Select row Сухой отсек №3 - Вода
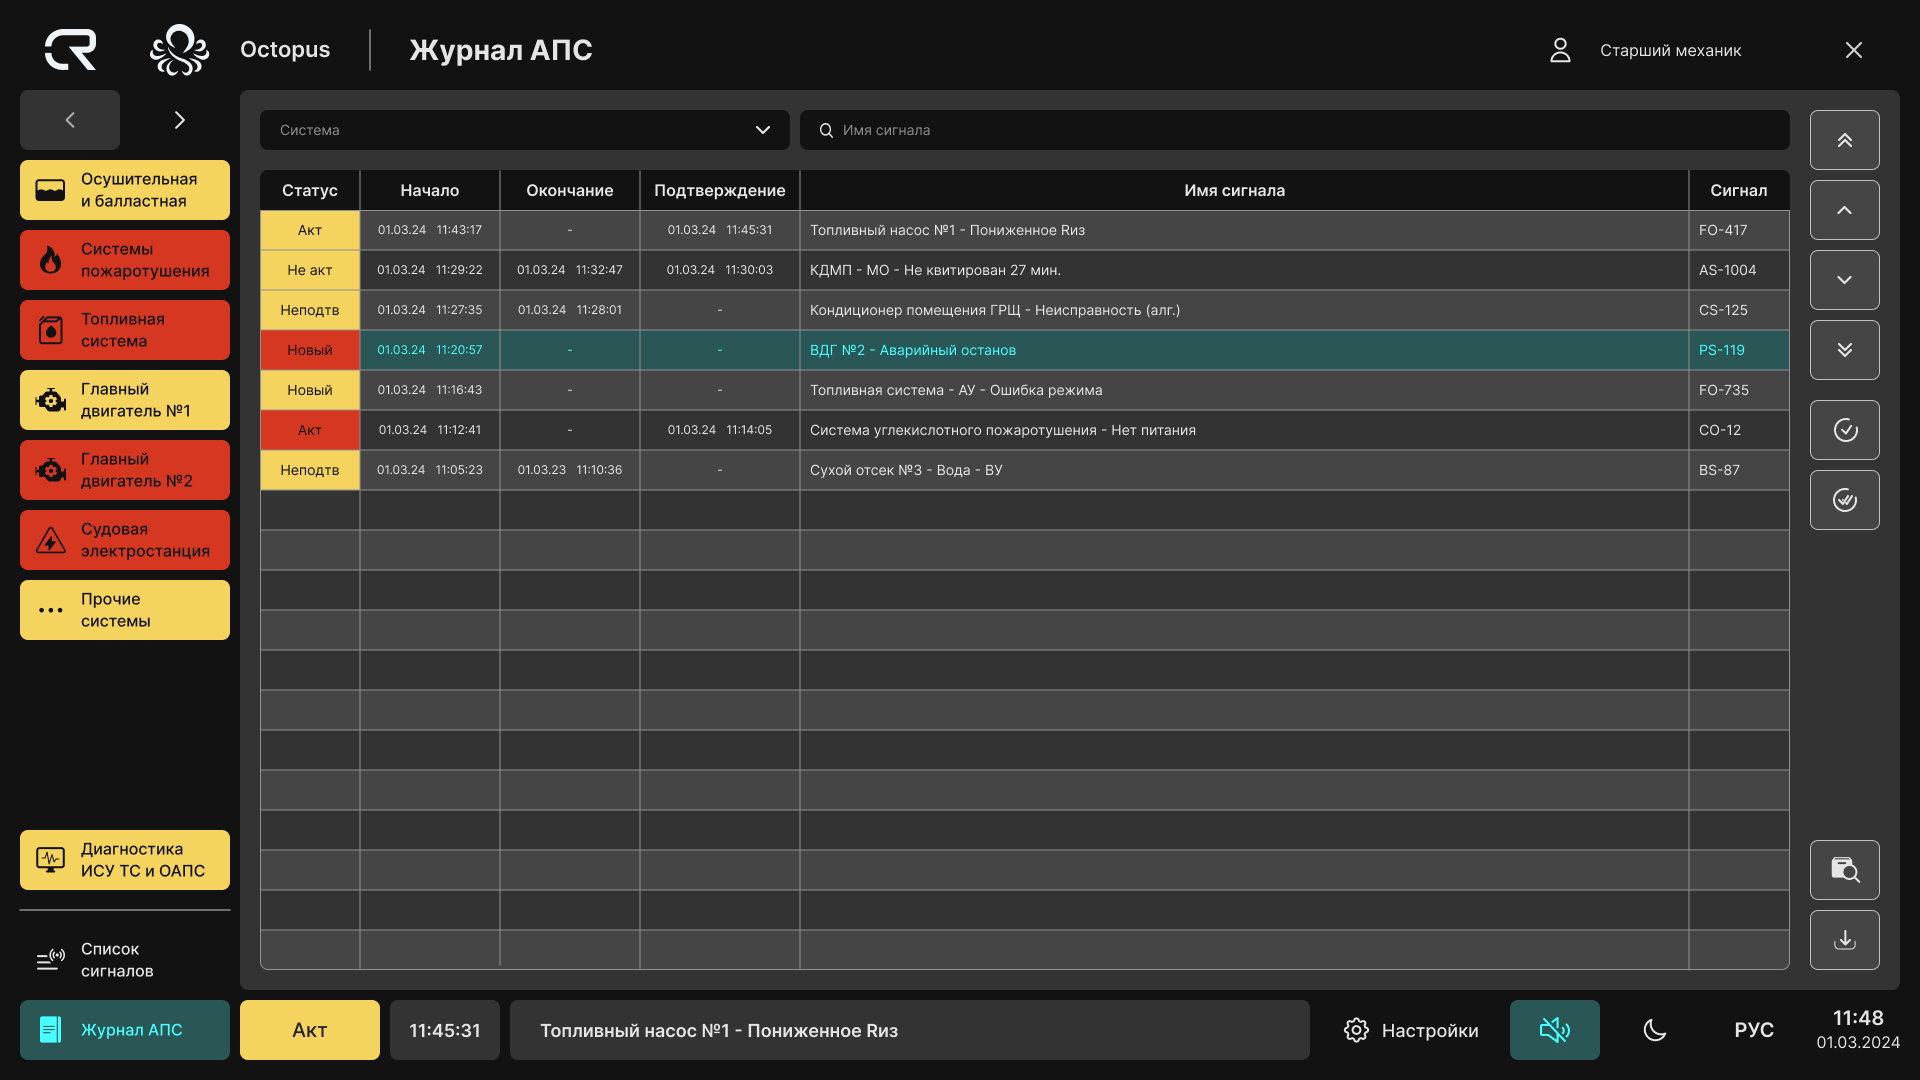This screenshot has width=1920, height=1080. [x=1025, y=470]
